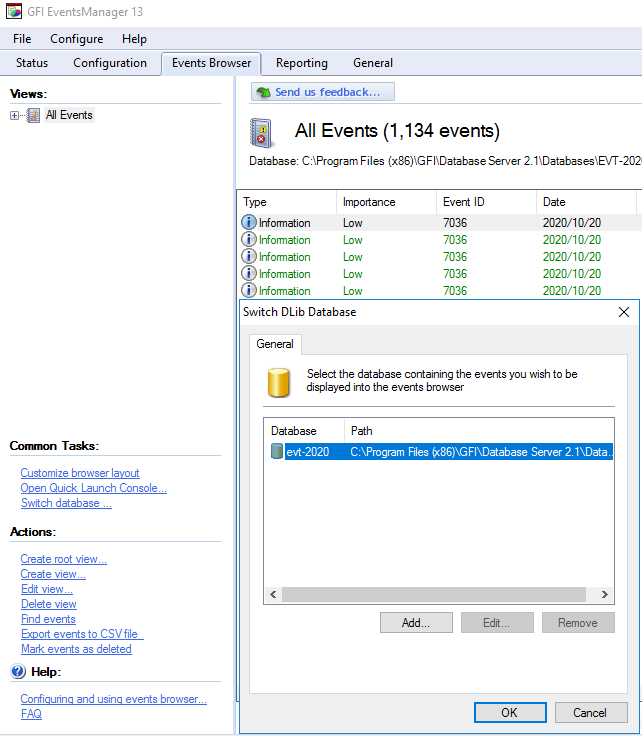Click the Edit... button in dialog
Screen dimensions: 642x736
click(x=497, y=622)
